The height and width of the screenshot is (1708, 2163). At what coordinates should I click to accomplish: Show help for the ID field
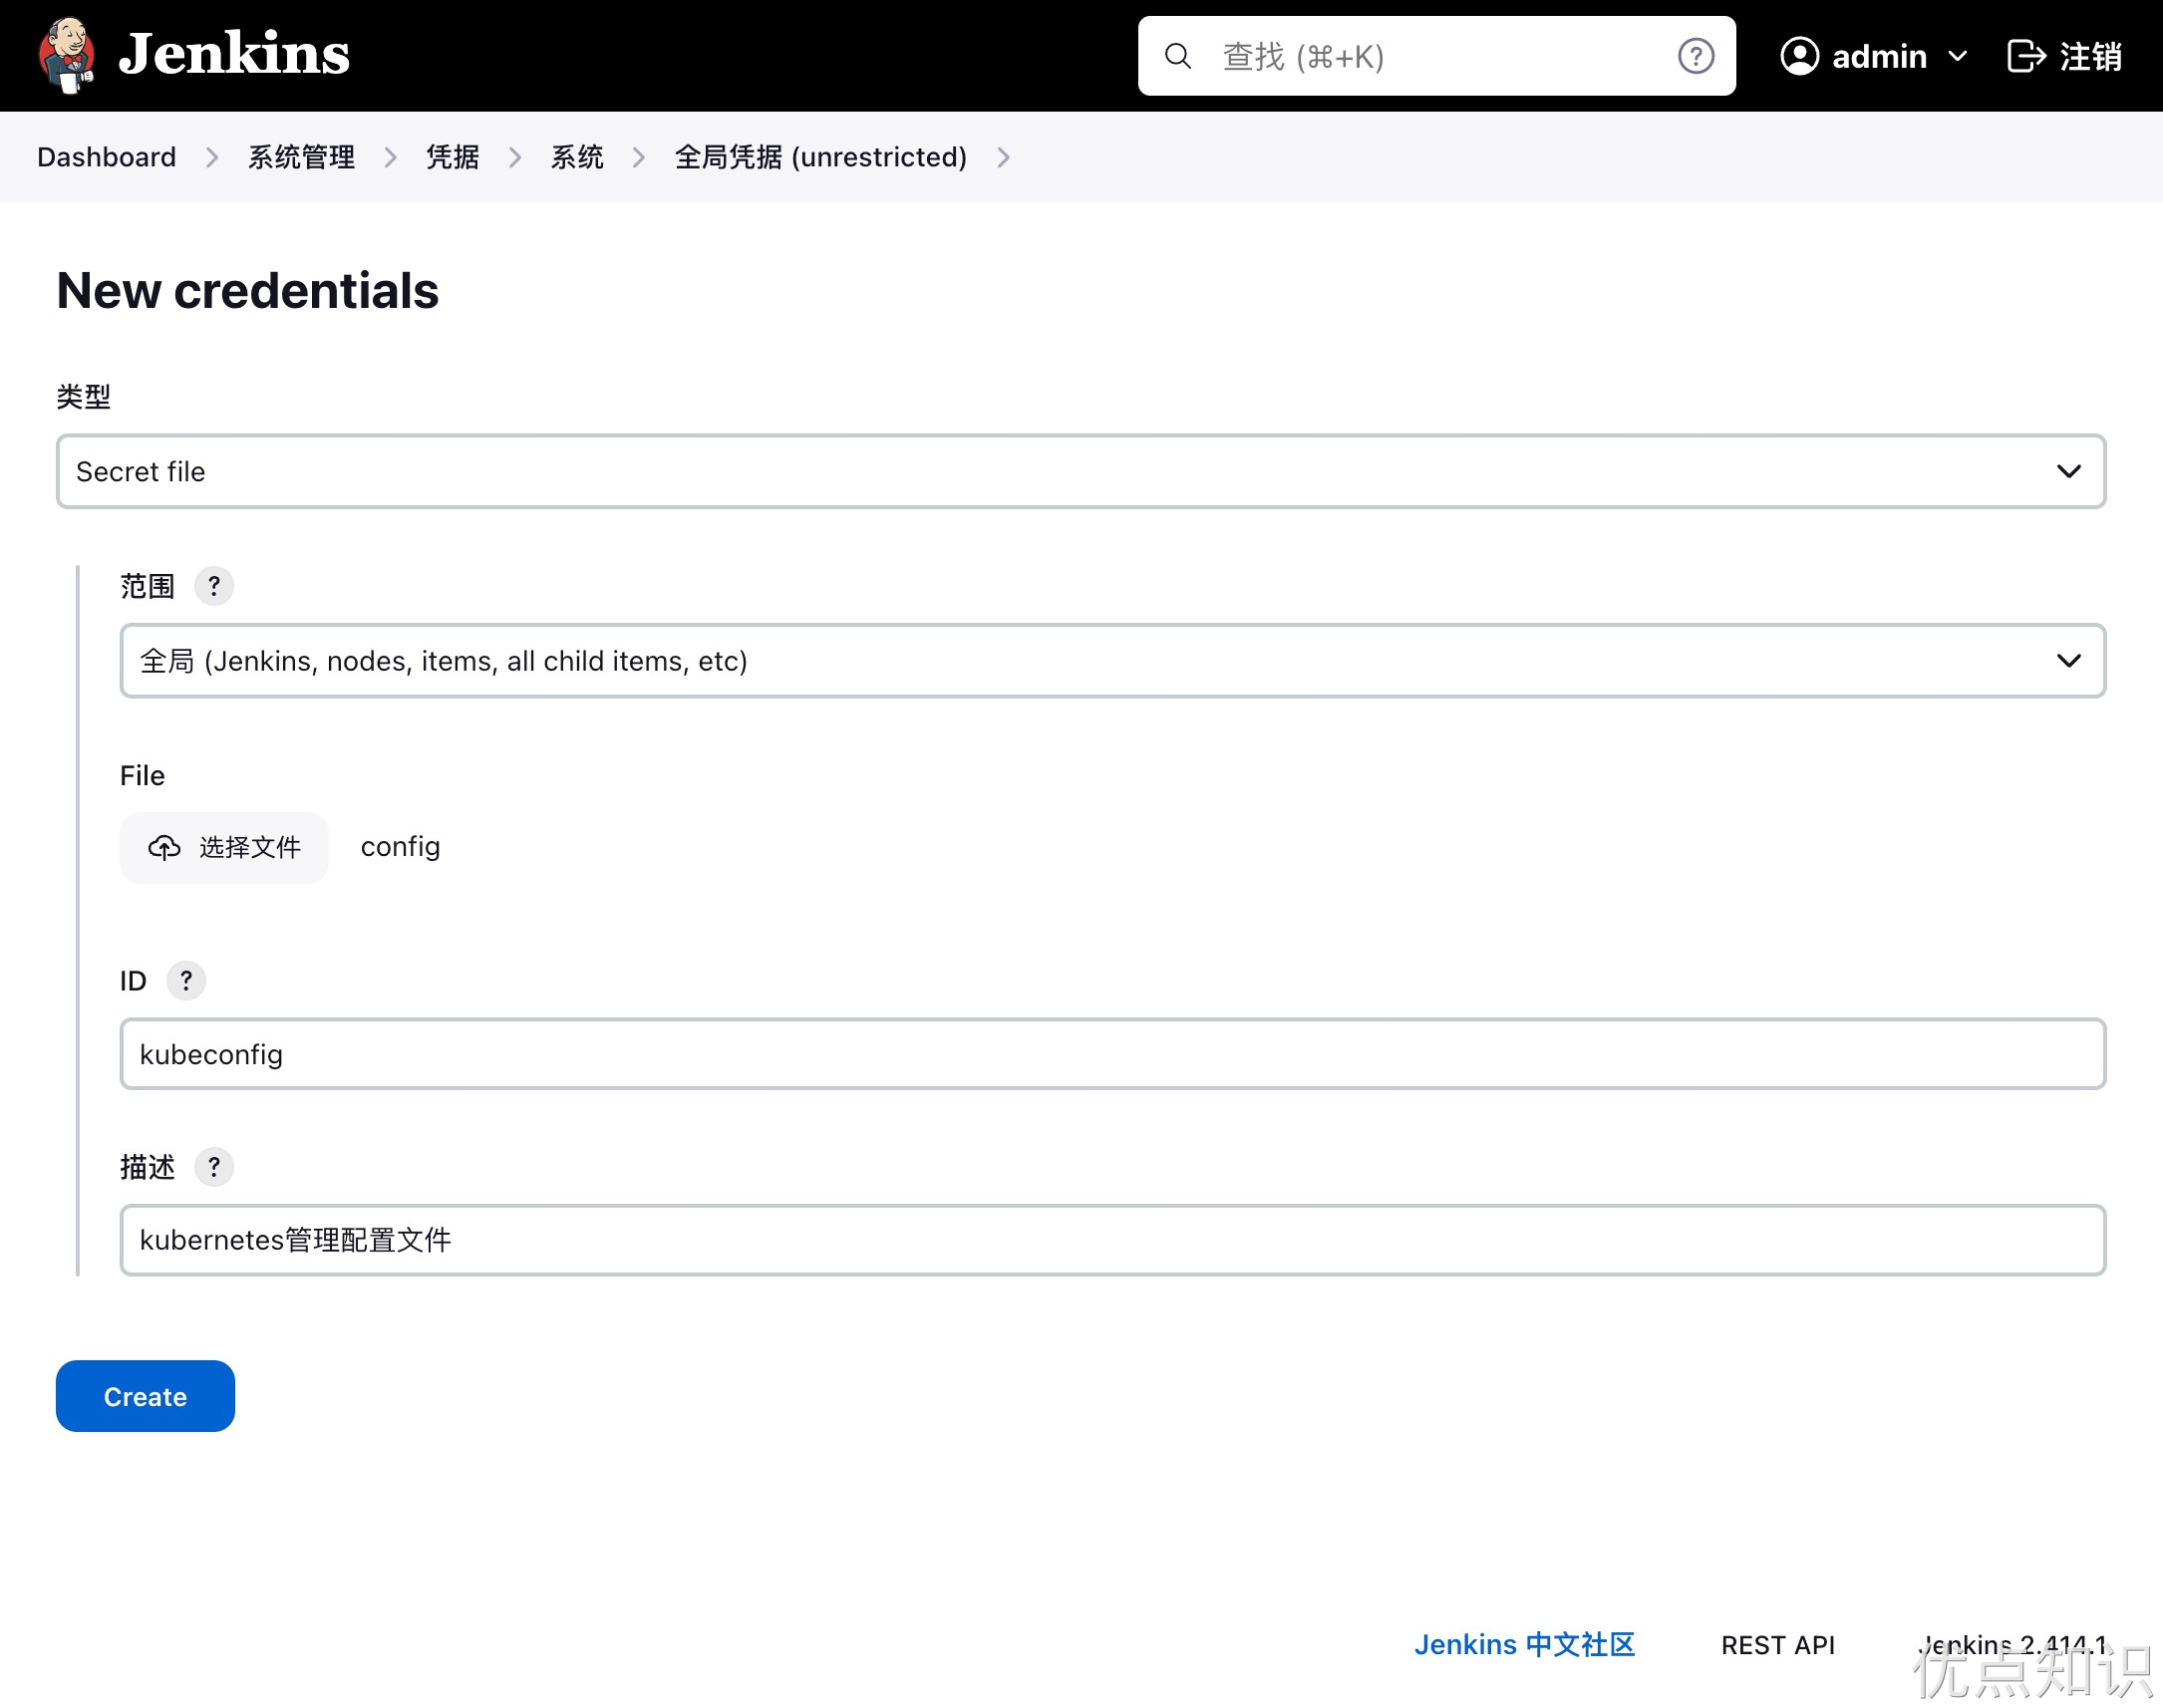(x=186, y=980)
